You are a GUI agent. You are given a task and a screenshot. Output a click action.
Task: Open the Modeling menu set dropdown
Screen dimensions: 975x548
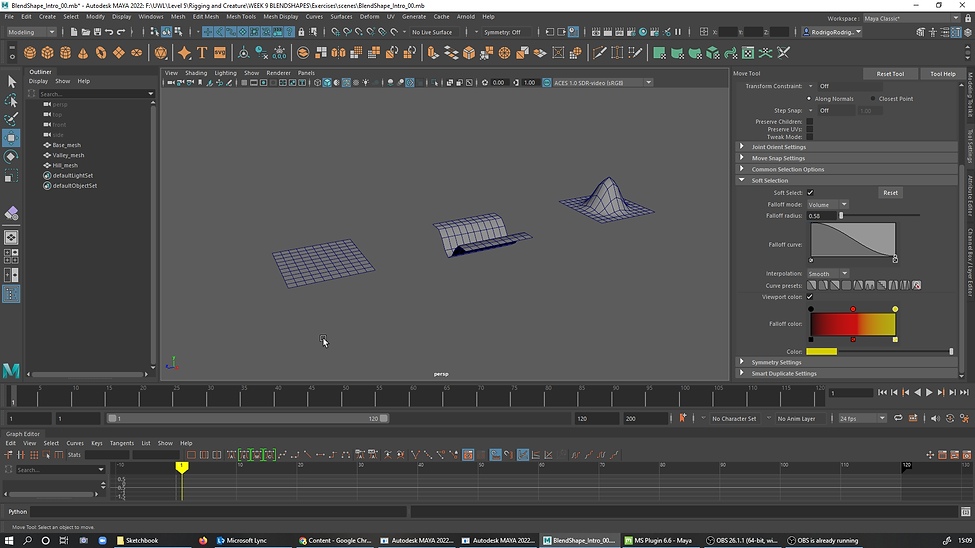point(30,32)
